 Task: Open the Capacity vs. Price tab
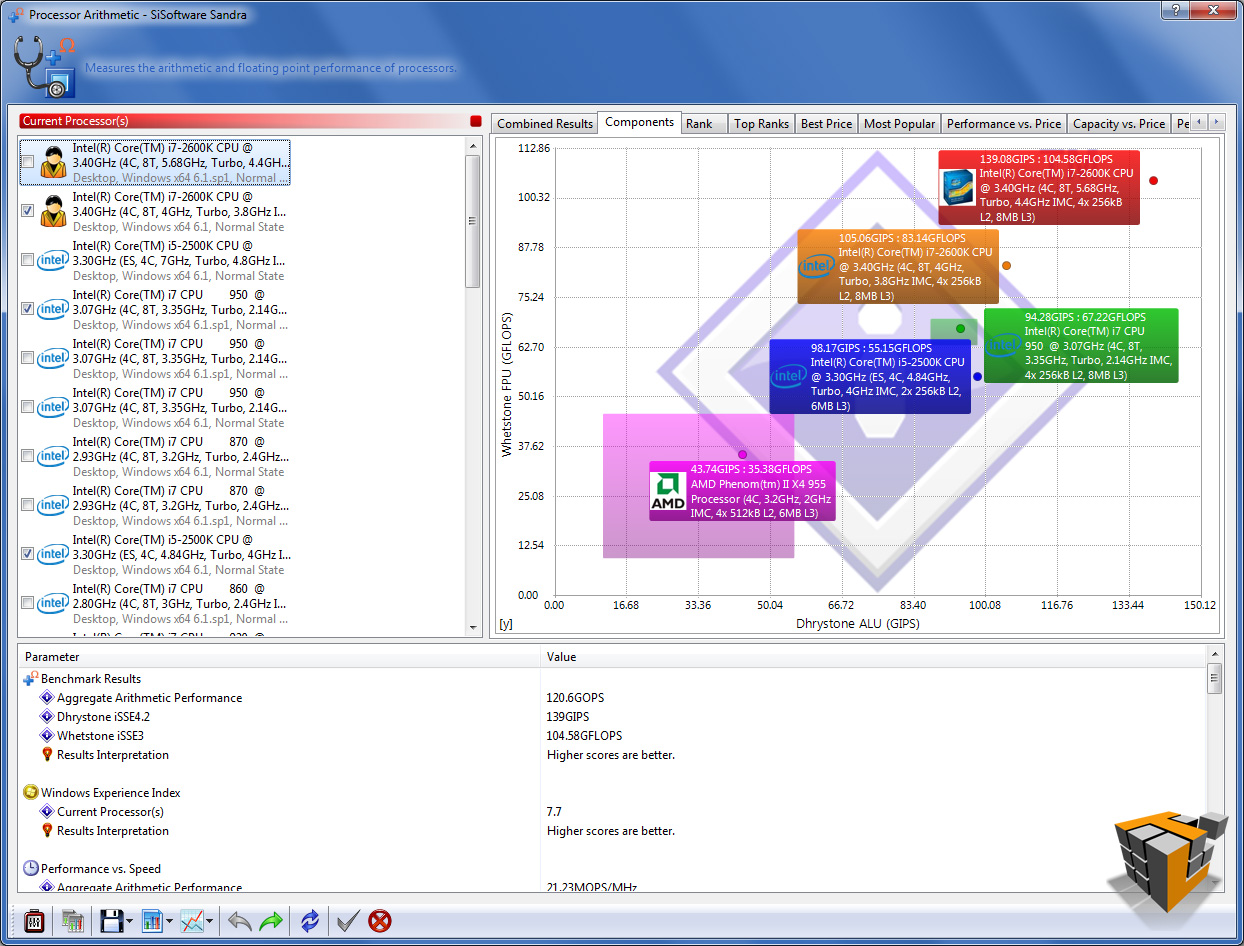pos(1119,123)
